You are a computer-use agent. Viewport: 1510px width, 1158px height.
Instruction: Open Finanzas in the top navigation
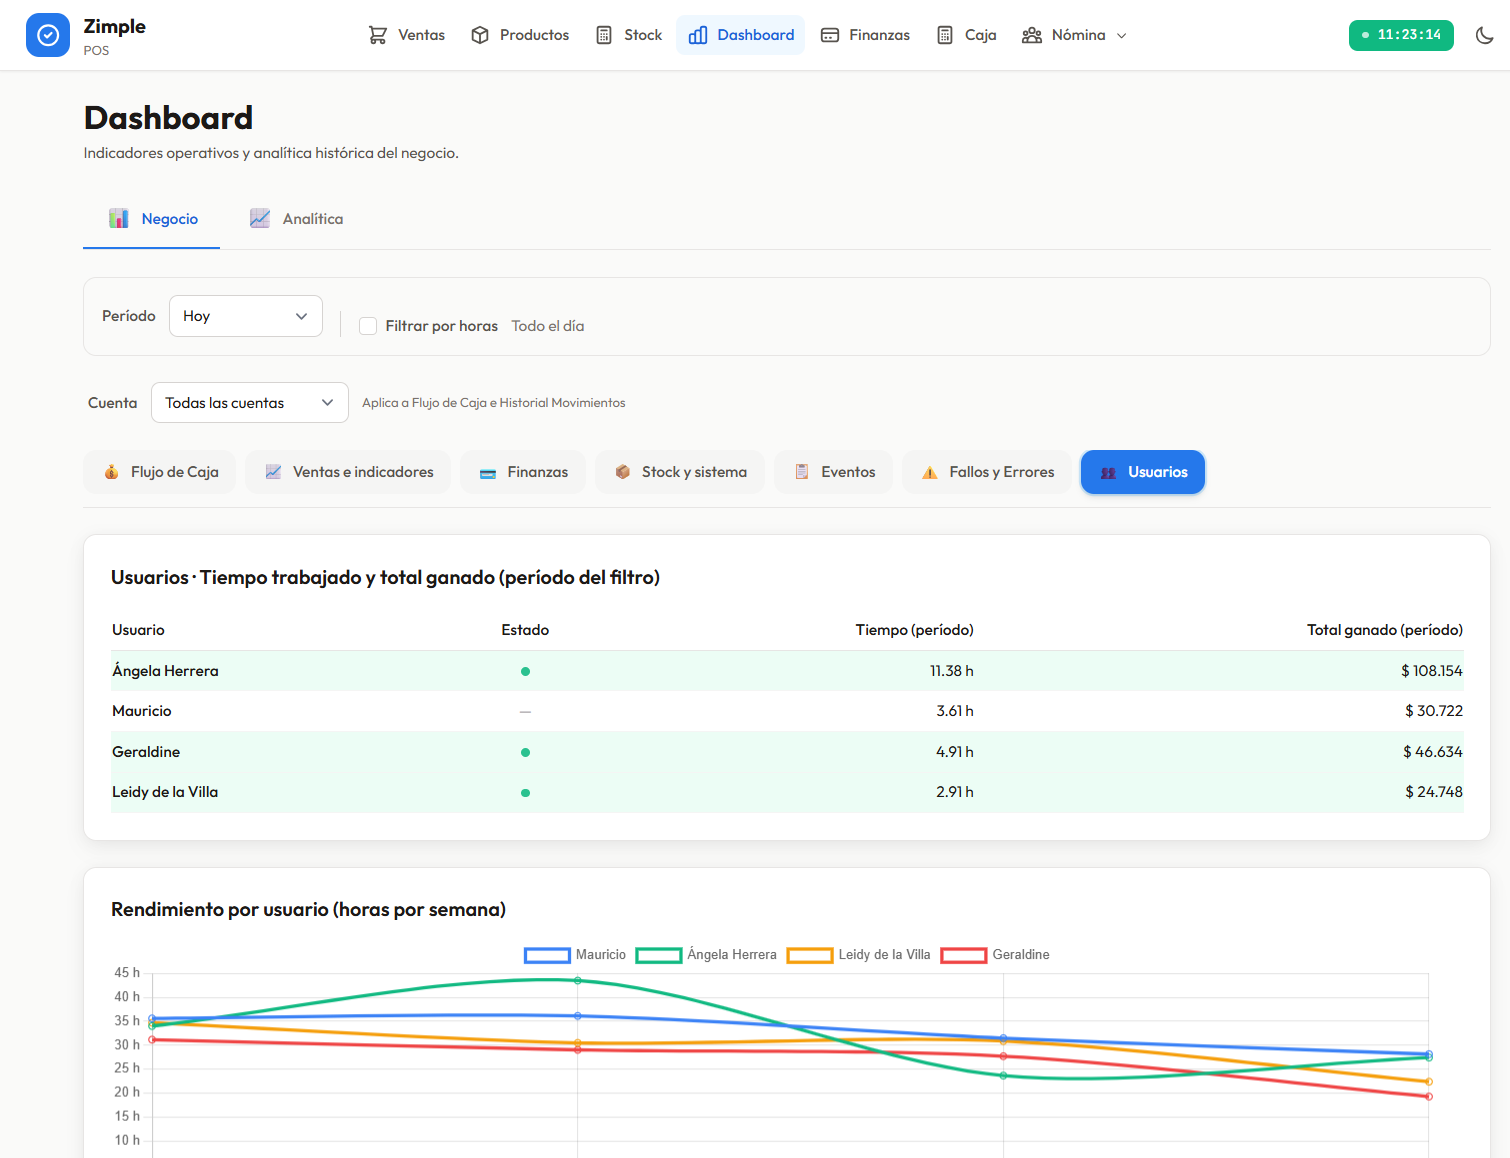(x=865, y=35)
